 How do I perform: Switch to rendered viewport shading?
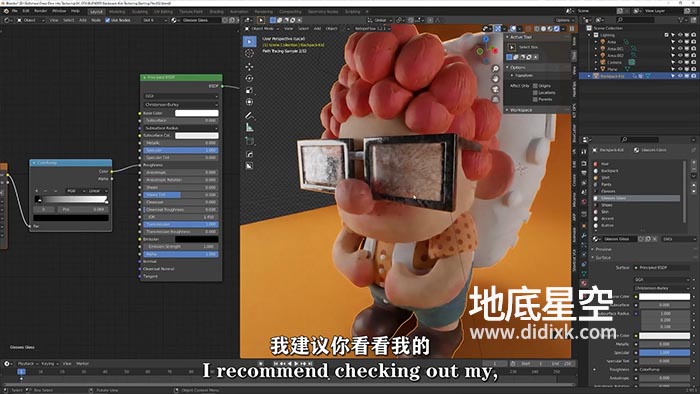click(557, 29)
